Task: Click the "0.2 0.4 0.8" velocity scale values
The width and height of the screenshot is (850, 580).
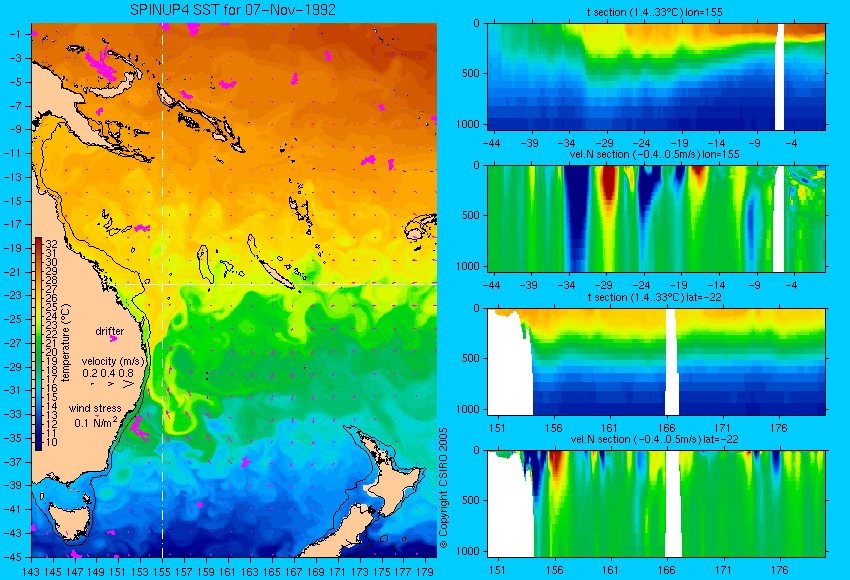Action: tap(108, 373)
